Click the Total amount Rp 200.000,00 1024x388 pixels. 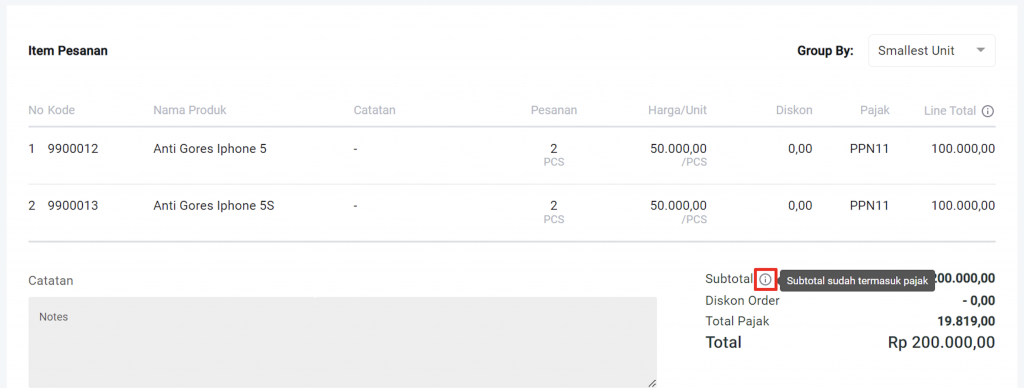pos(942,342)
